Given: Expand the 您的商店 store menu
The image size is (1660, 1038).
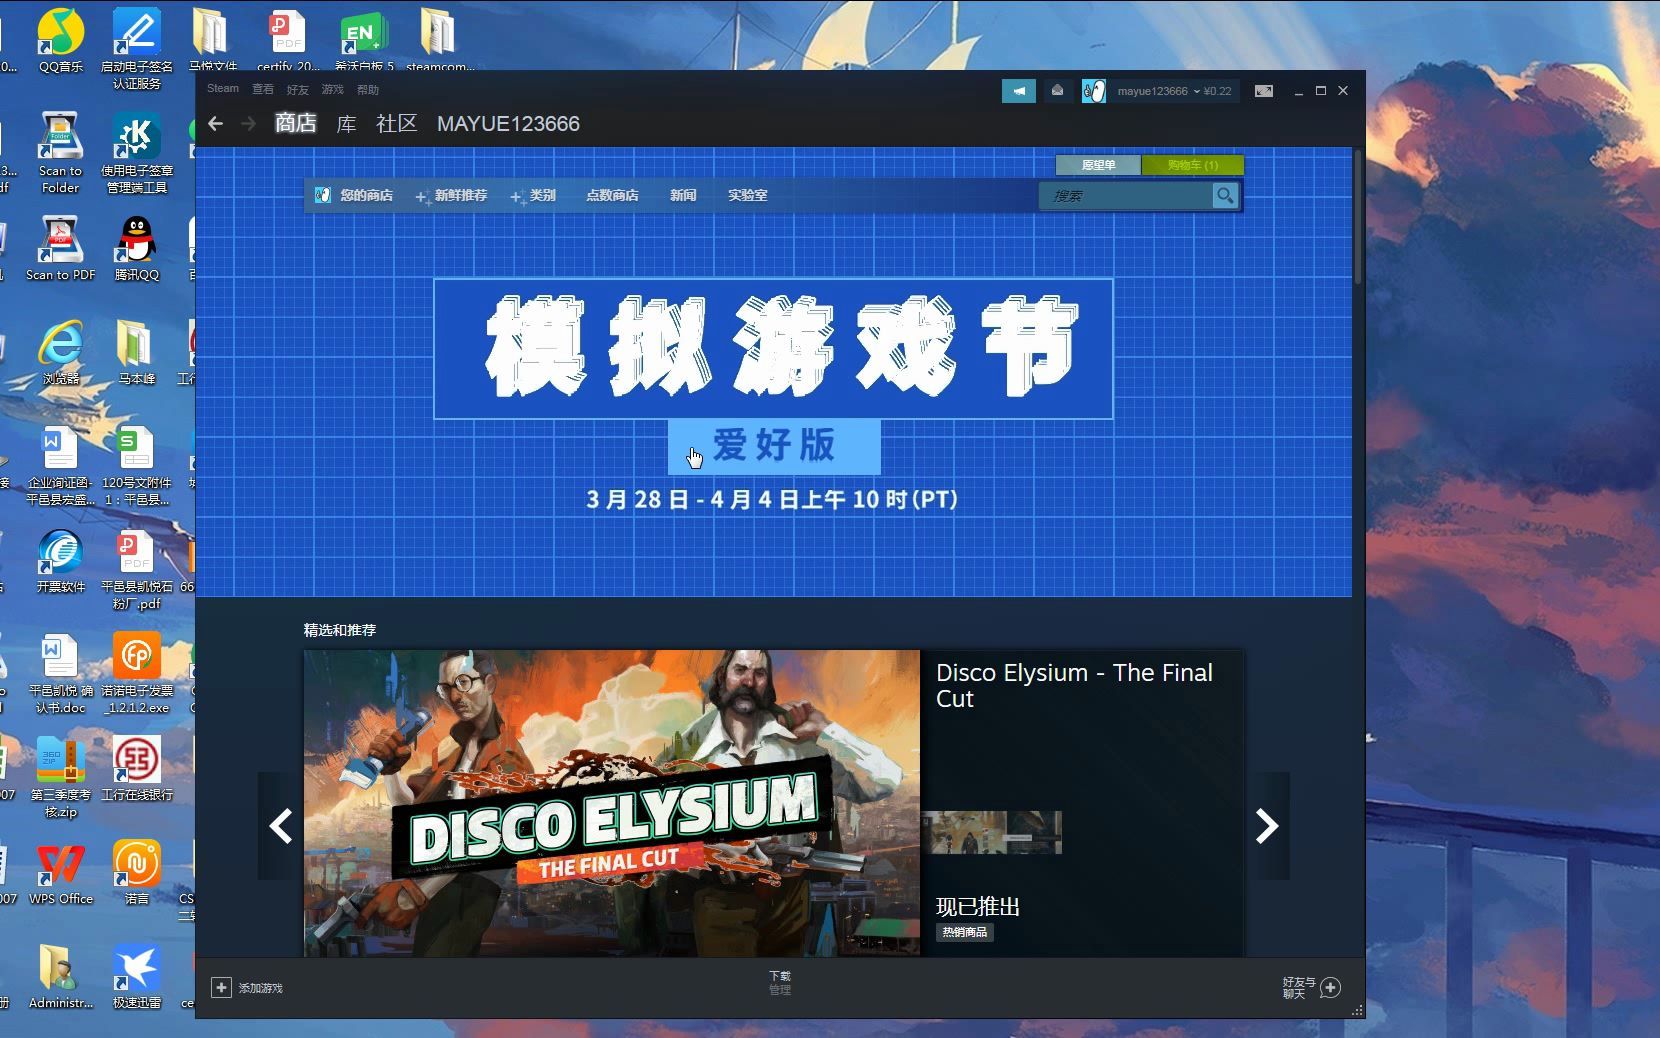Looking at the screenshot, I should click(354, 195).
